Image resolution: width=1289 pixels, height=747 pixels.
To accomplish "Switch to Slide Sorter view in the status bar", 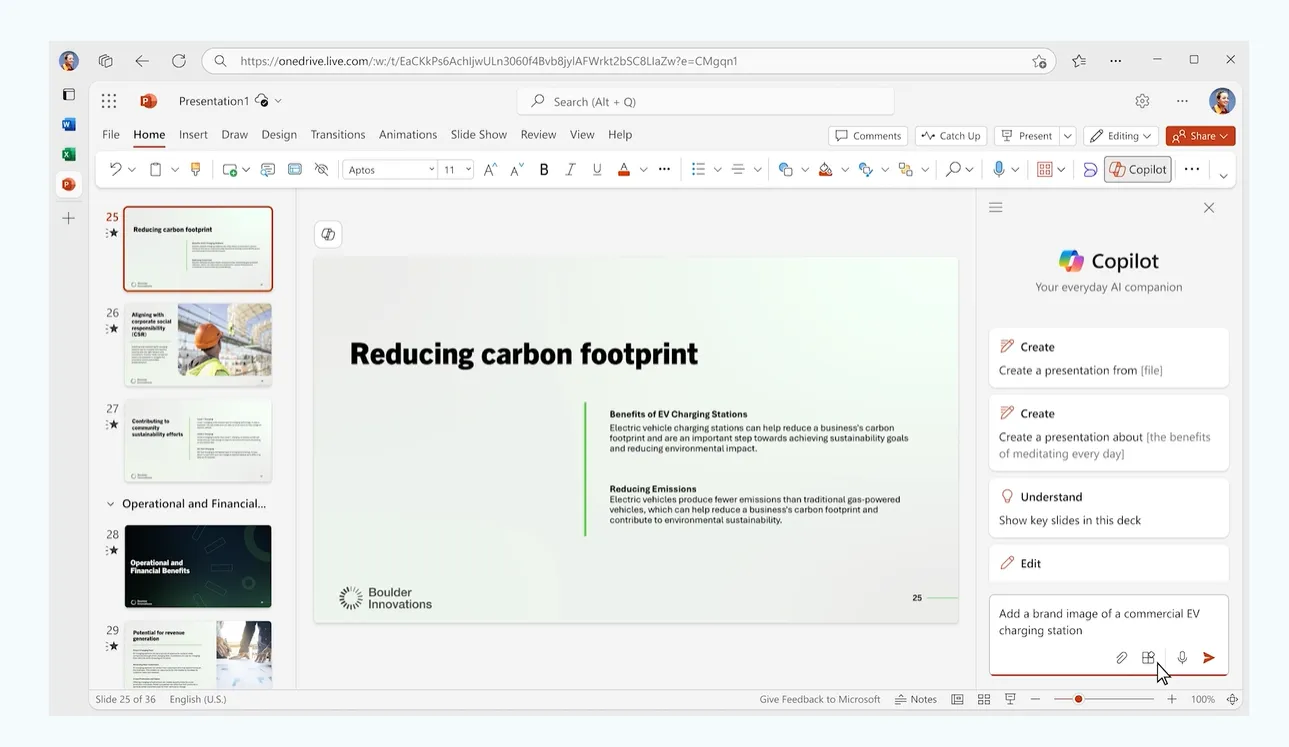I will (x=984, y=699).
